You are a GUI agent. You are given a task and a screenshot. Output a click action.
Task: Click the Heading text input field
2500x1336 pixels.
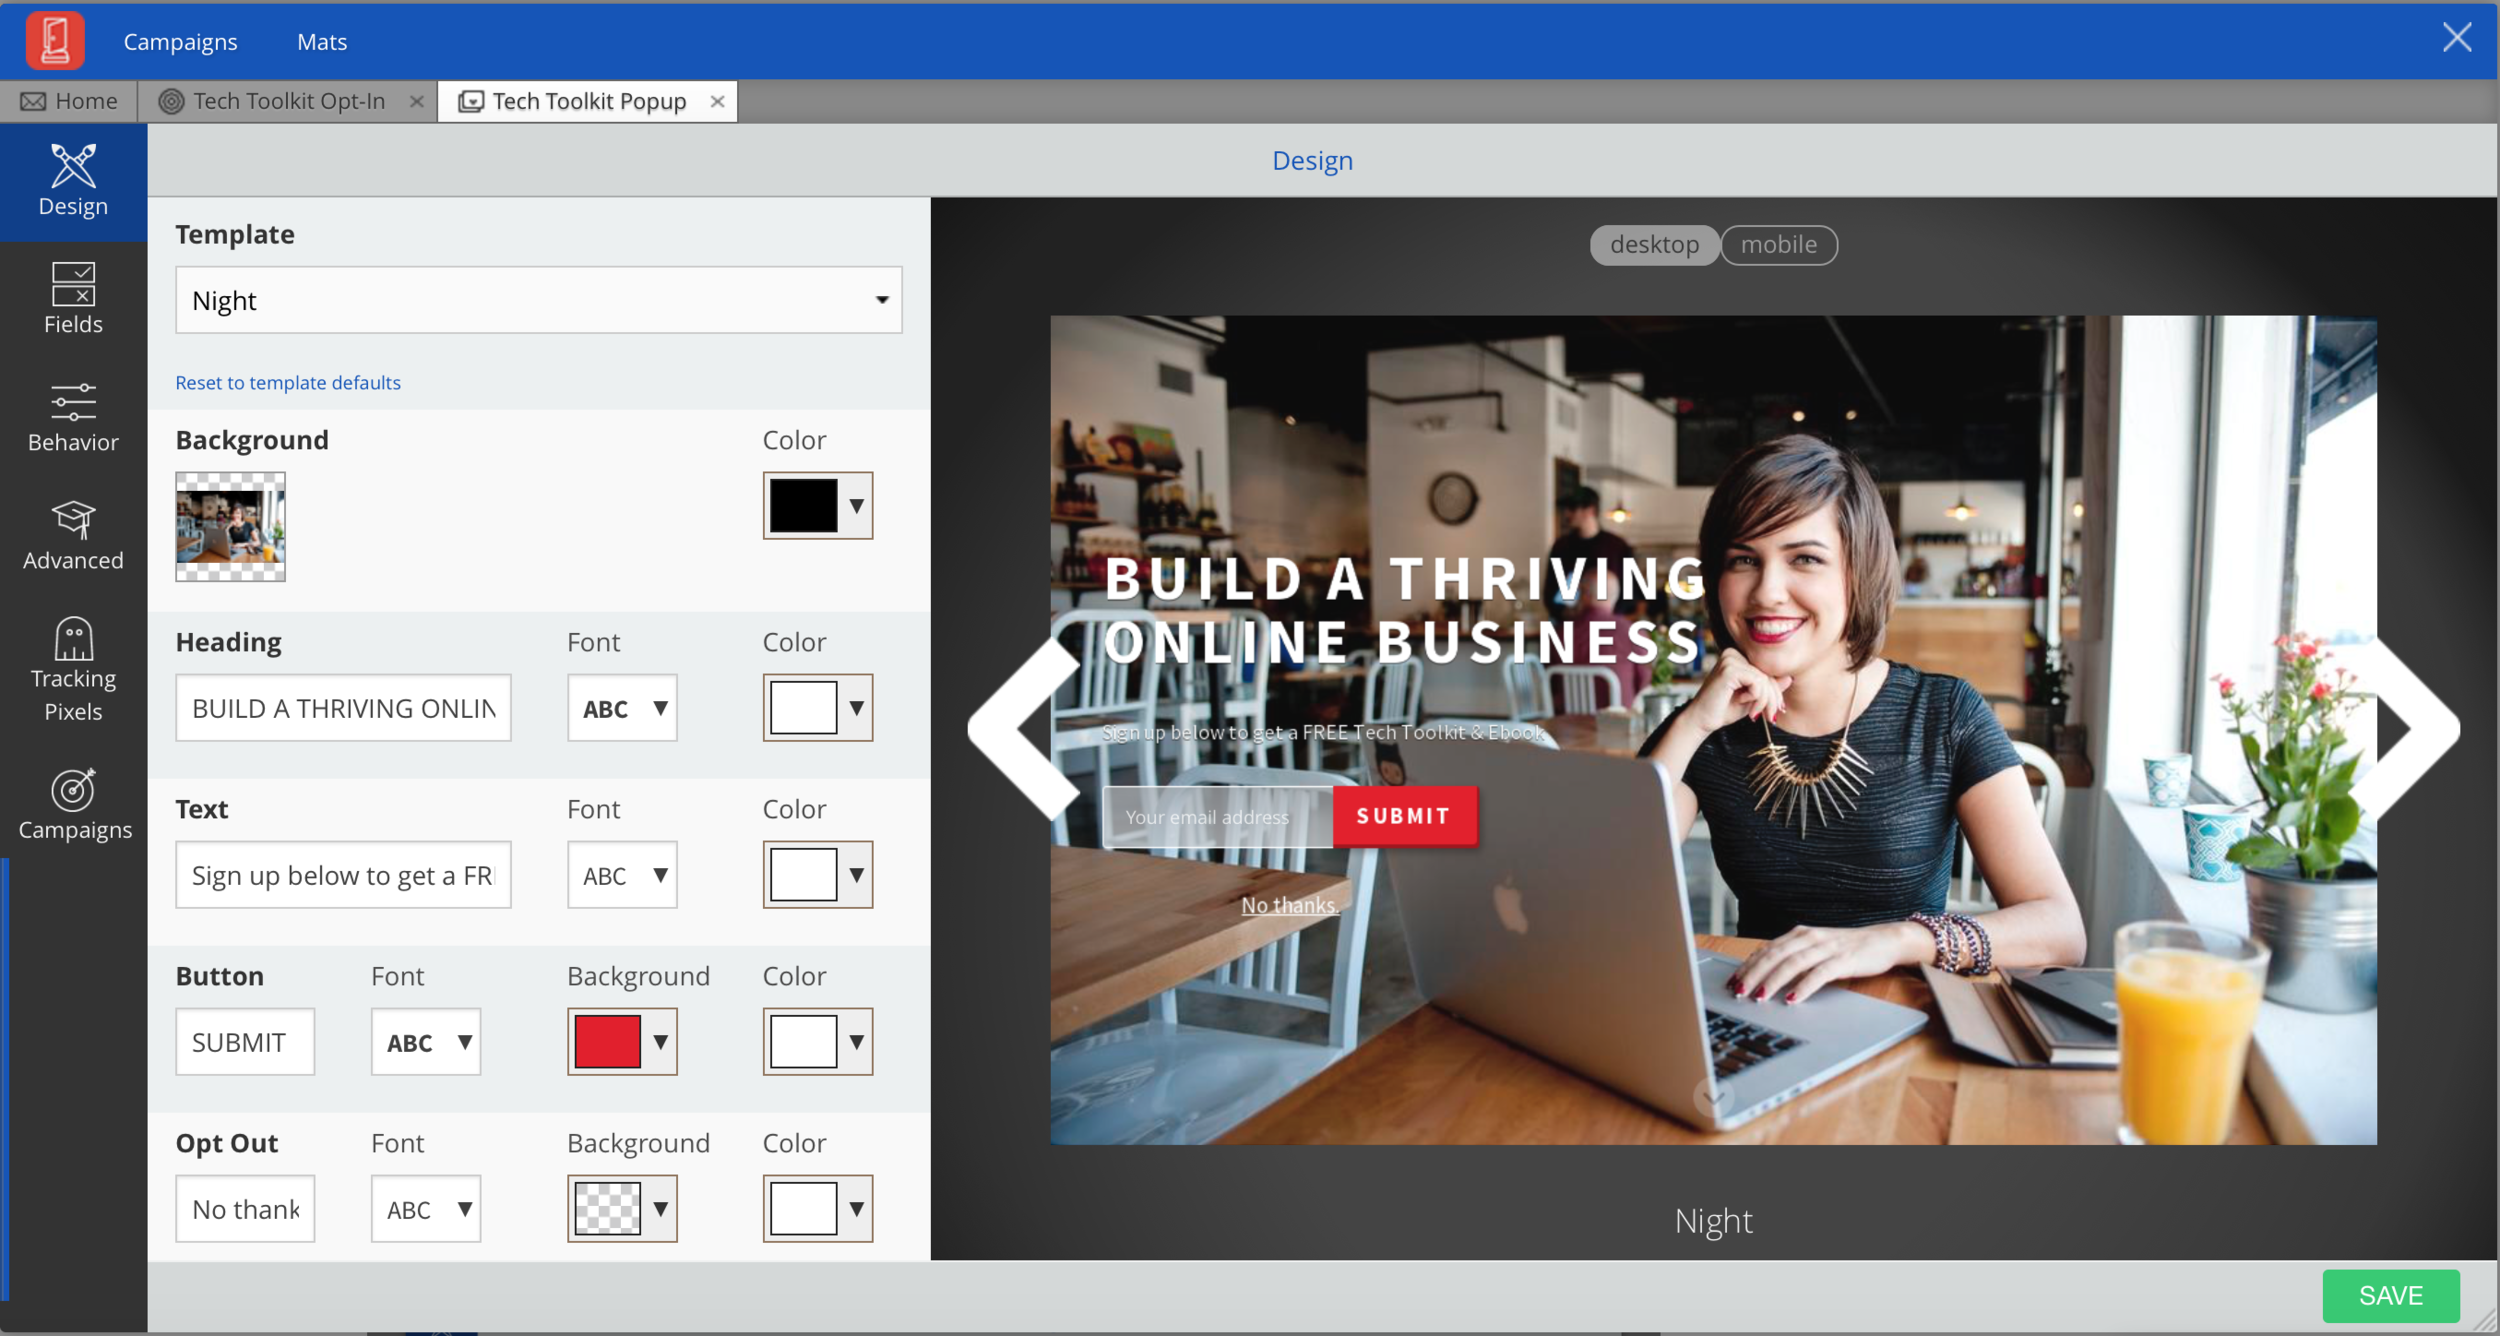343,708
